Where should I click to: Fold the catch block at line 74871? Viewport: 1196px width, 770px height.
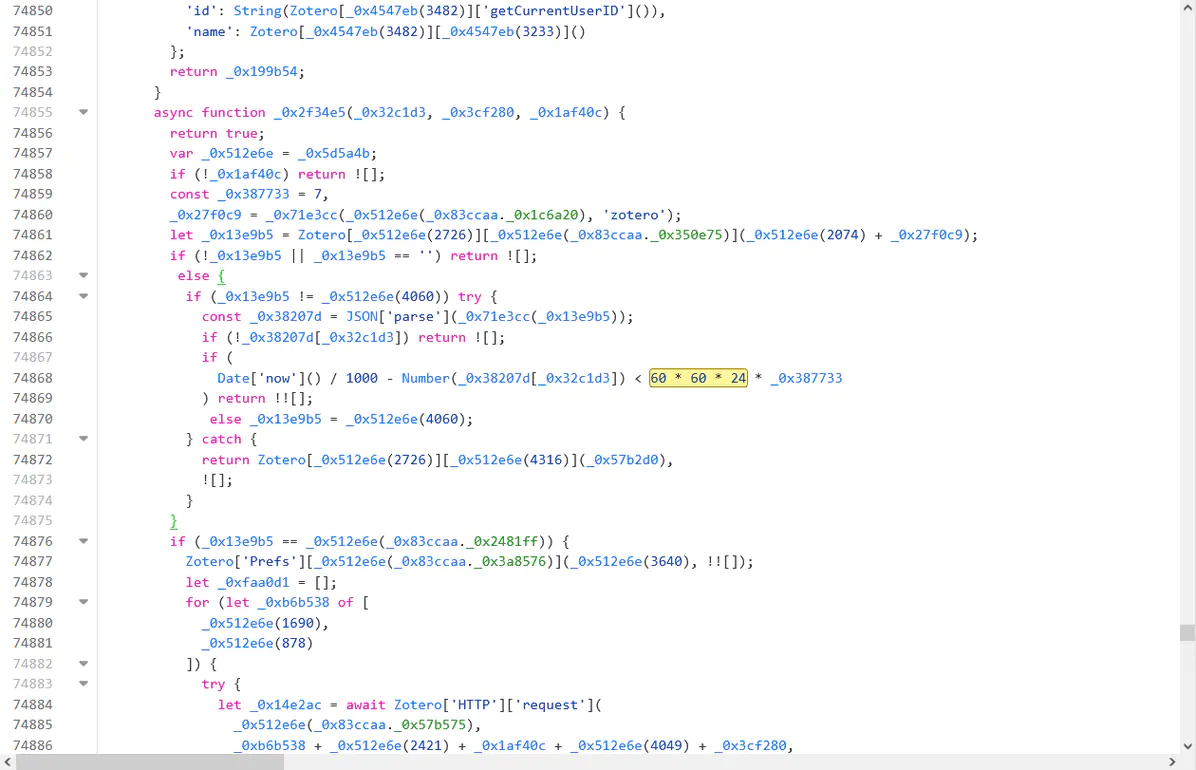tap(83, 439)
